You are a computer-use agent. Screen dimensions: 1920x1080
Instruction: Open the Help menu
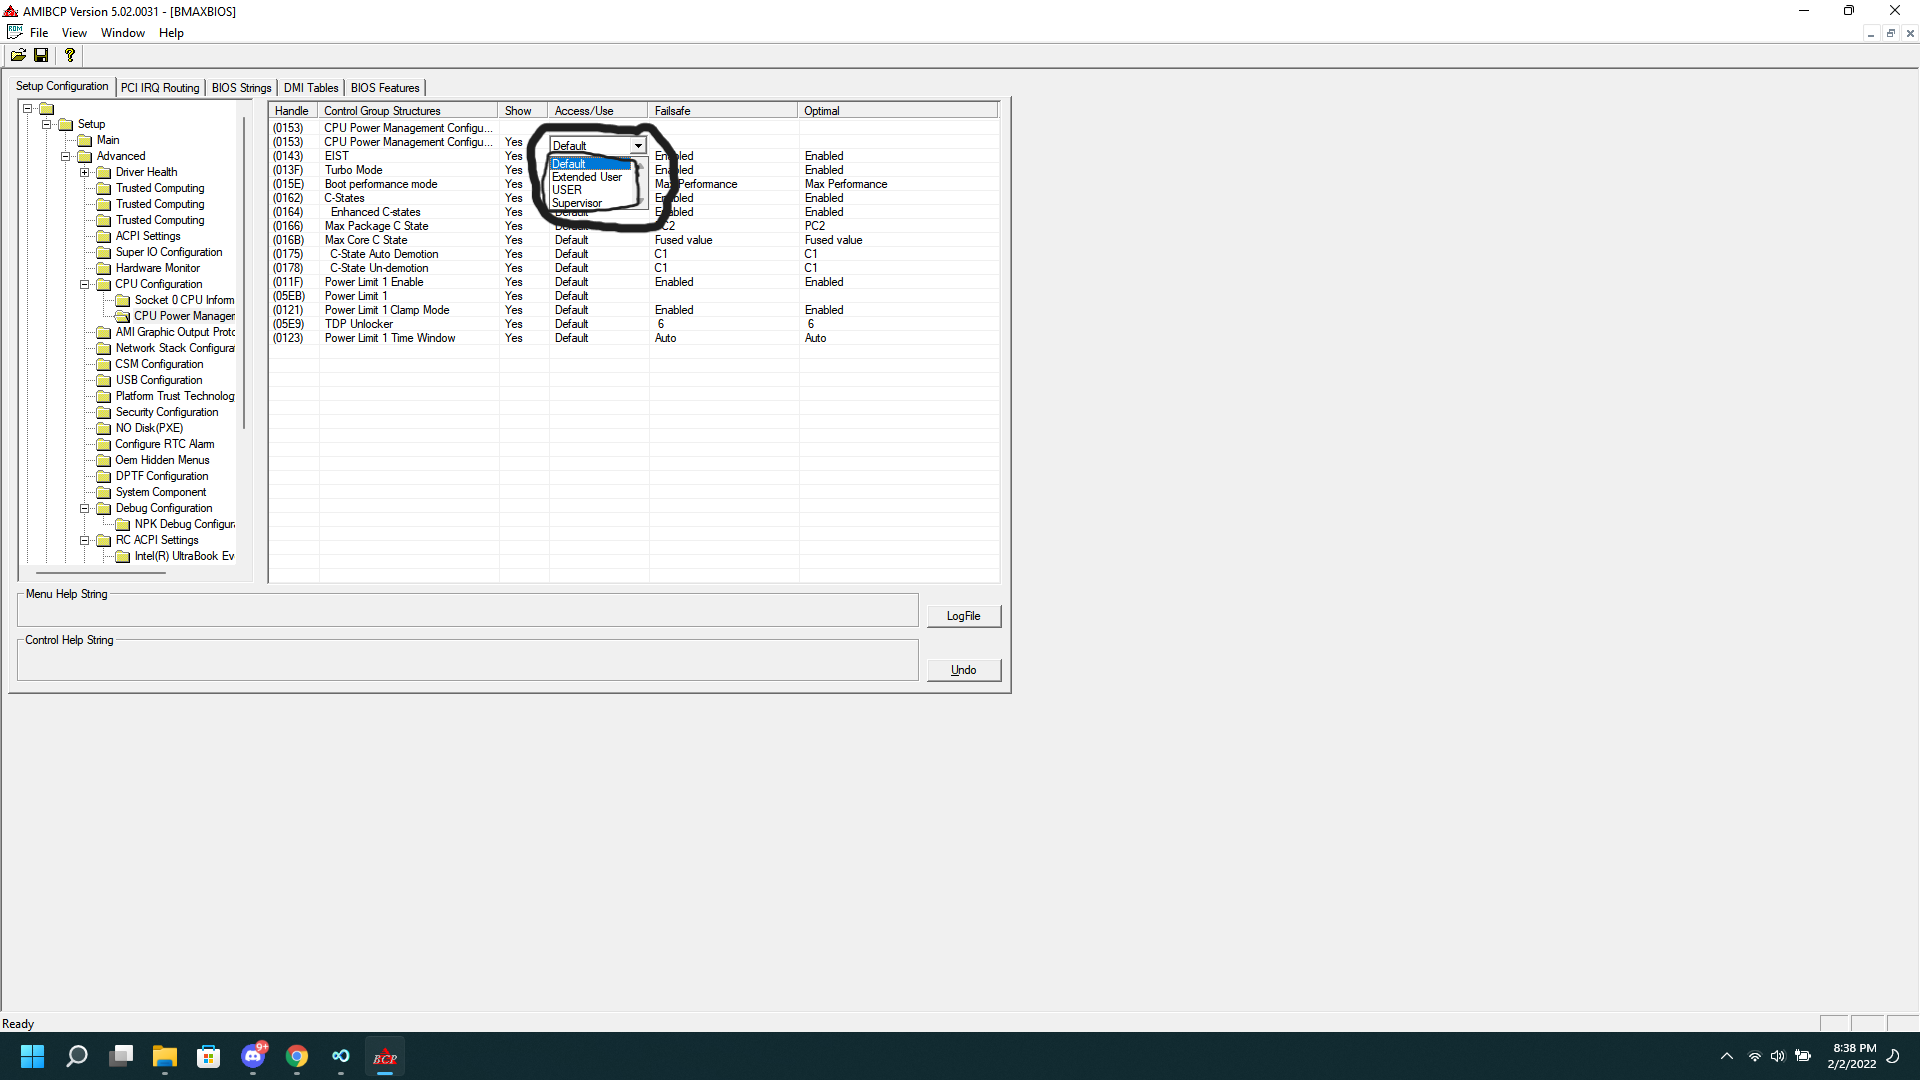171,33
